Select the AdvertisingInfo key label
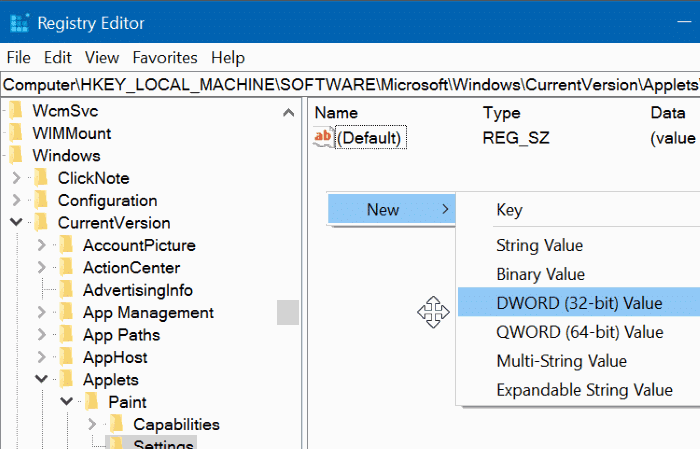Image resolution: width=700 pixels, height=449 pixels. click(x=138, y=290)
